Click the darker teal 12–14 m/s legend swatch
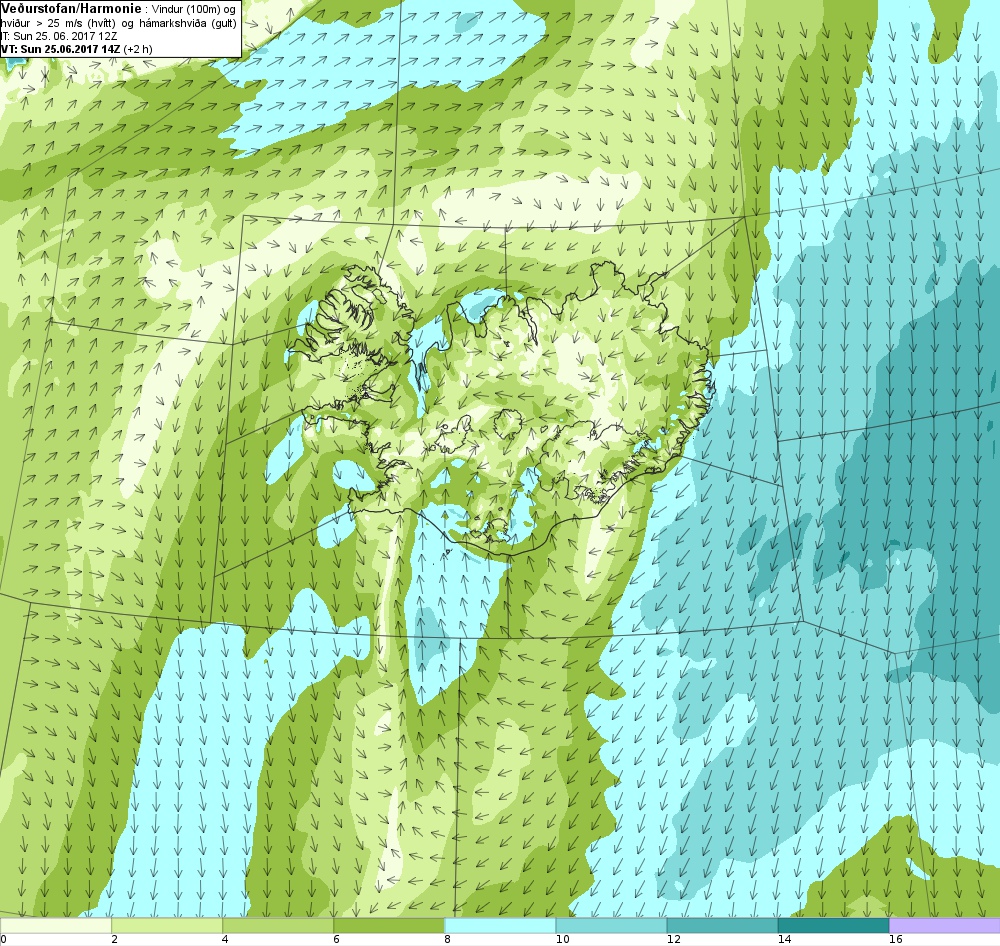 (x=722, y=925)
